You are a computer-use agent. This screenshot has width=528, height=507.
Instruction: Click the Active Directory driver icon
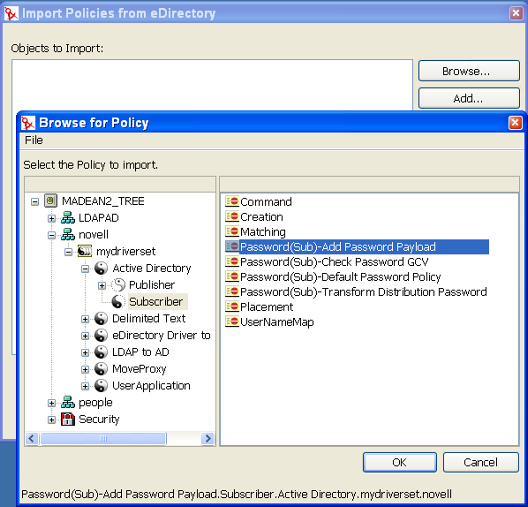[x=101, y=268]
